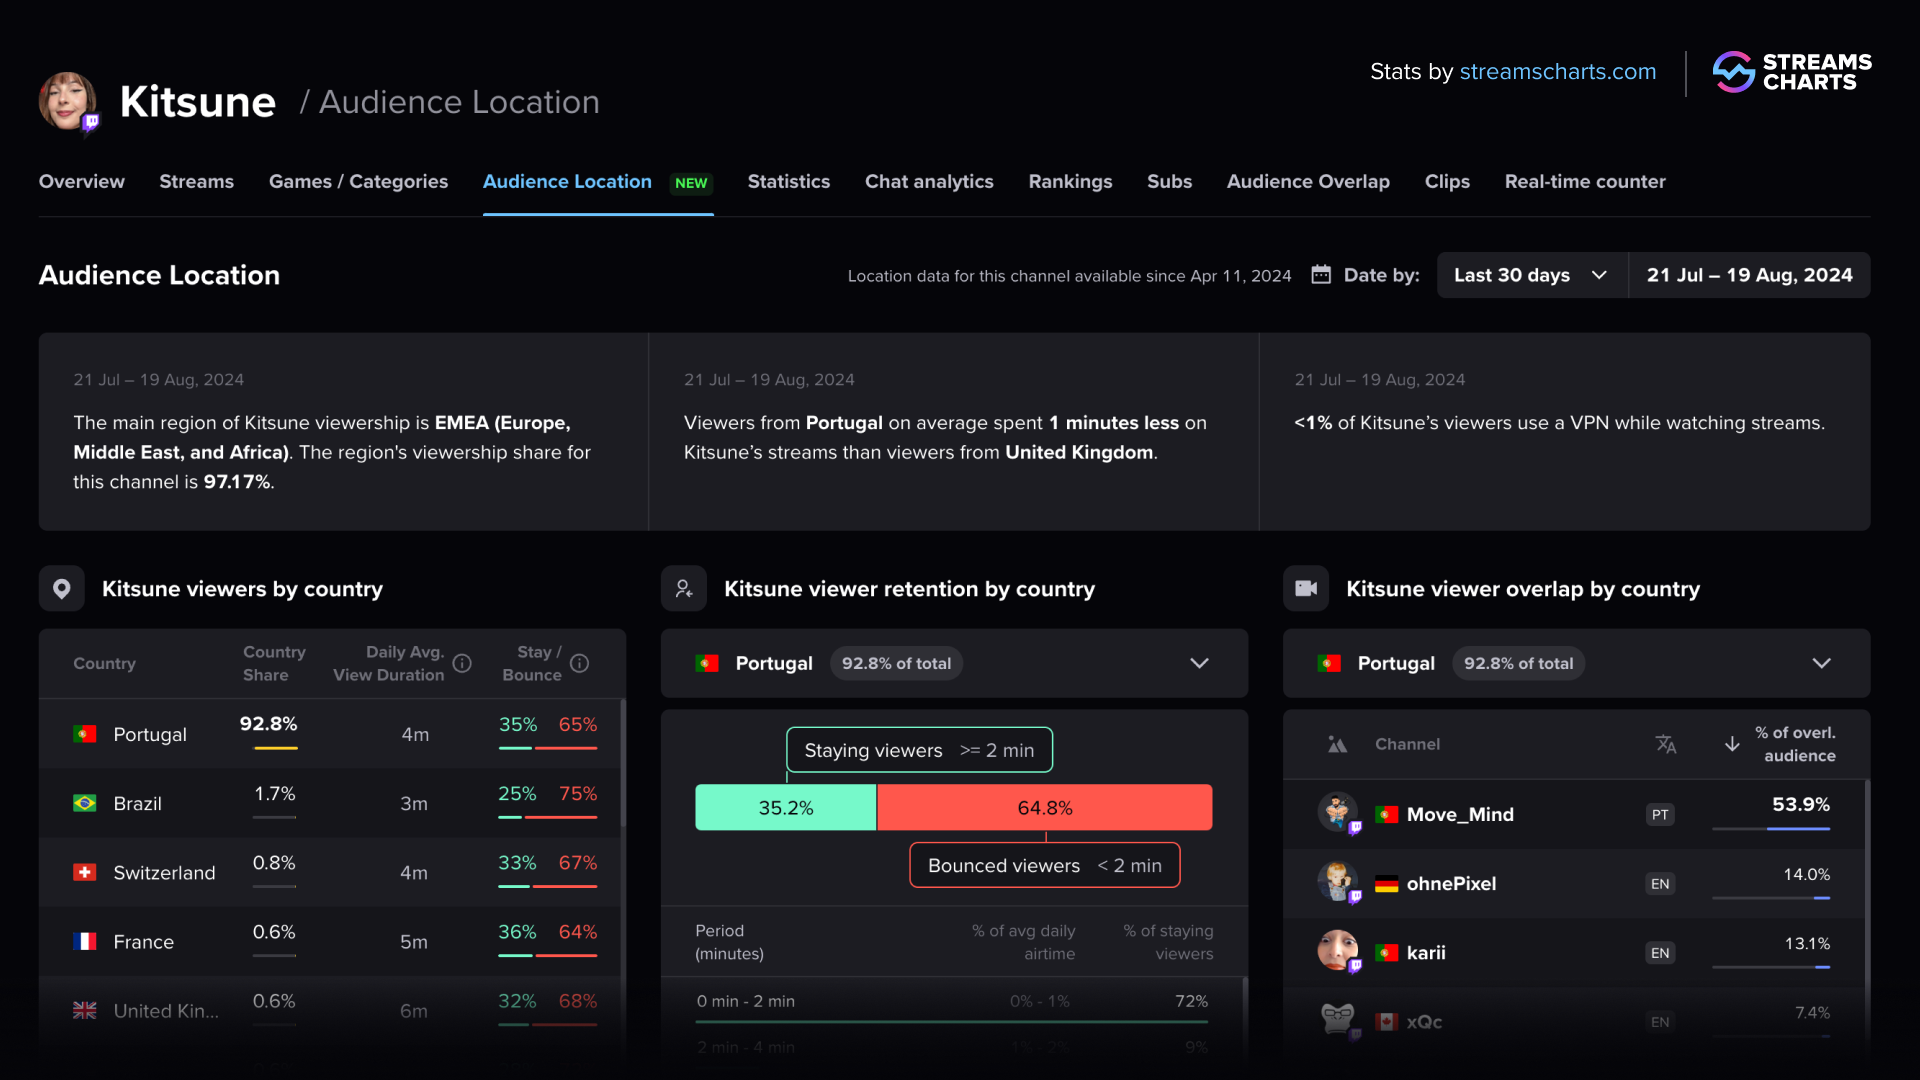Screen dimensions: 1920x1080
Task: Open the Audience Overlap tab
Action: coord(1307,182)
